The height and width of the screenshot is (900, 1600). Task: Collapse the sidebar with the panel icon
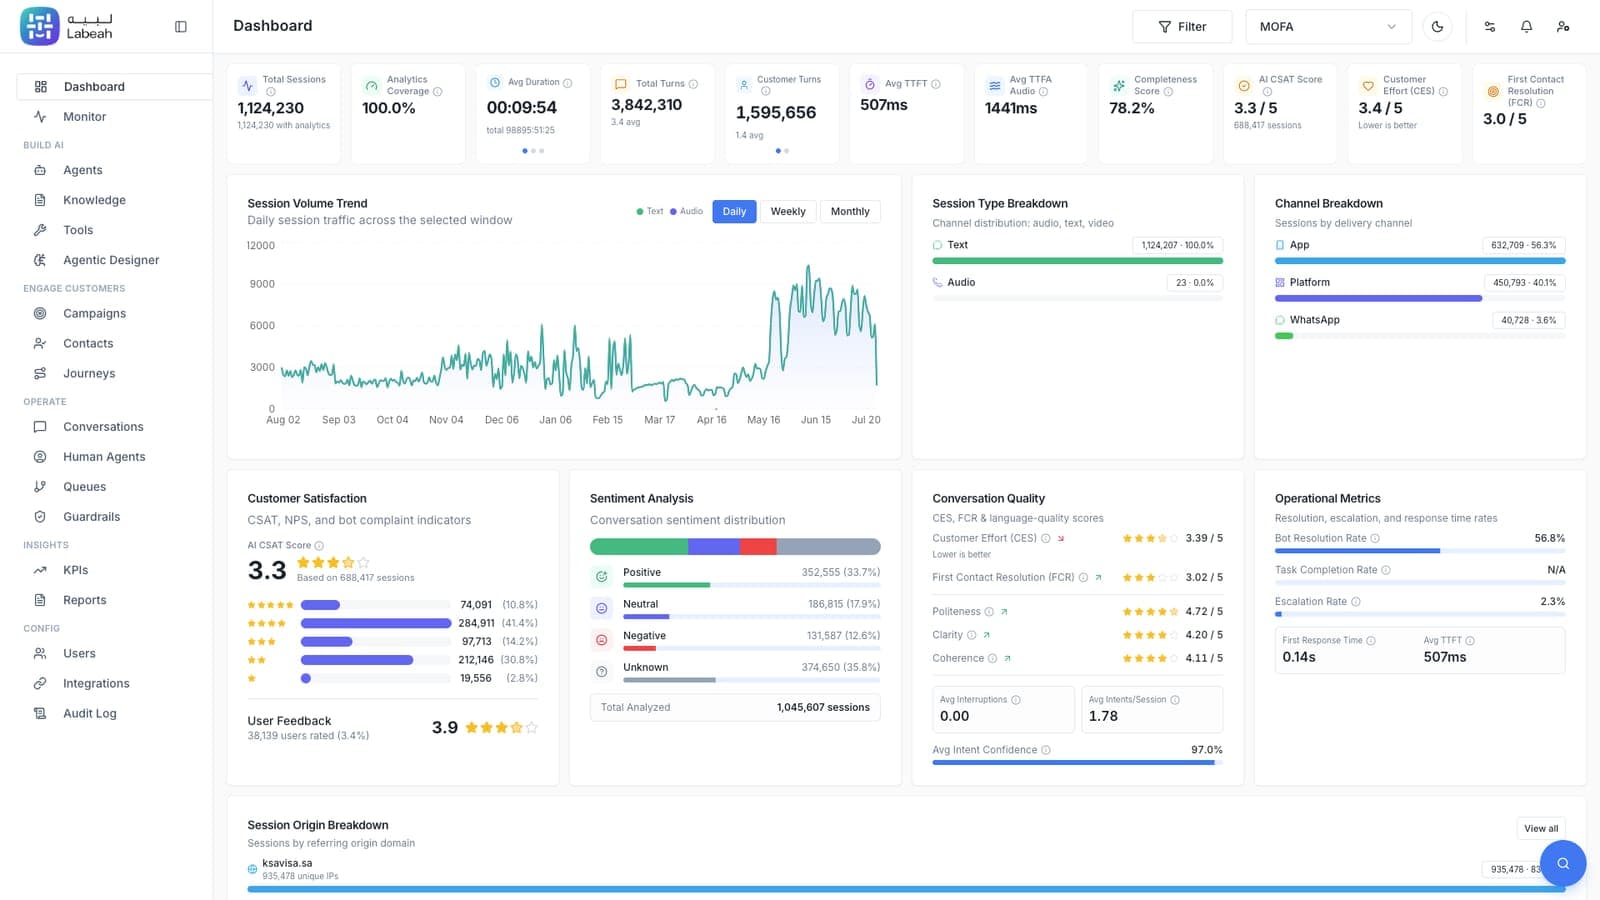[x=181, y=27]
